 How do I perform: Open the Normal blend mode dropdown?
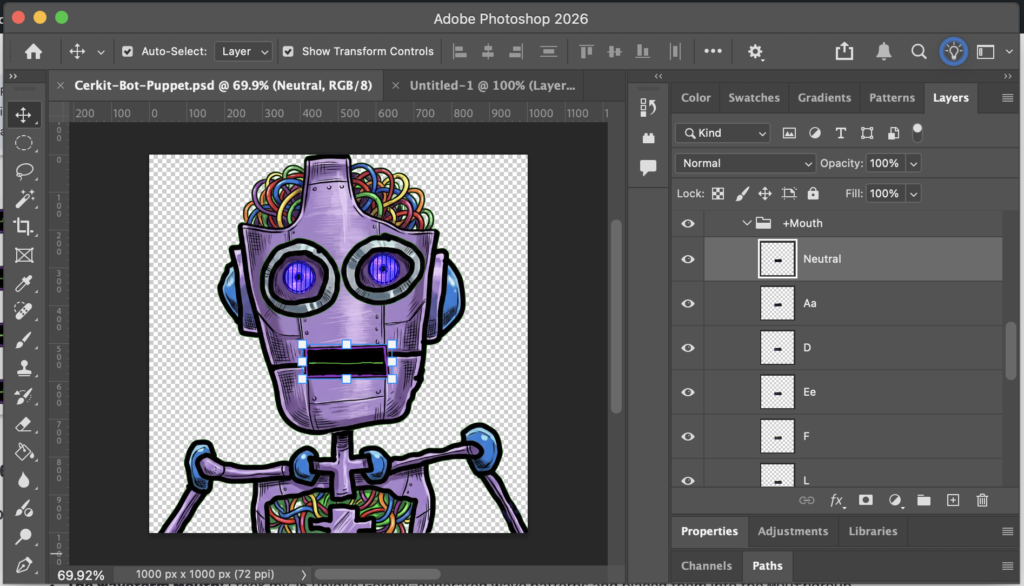744,162
